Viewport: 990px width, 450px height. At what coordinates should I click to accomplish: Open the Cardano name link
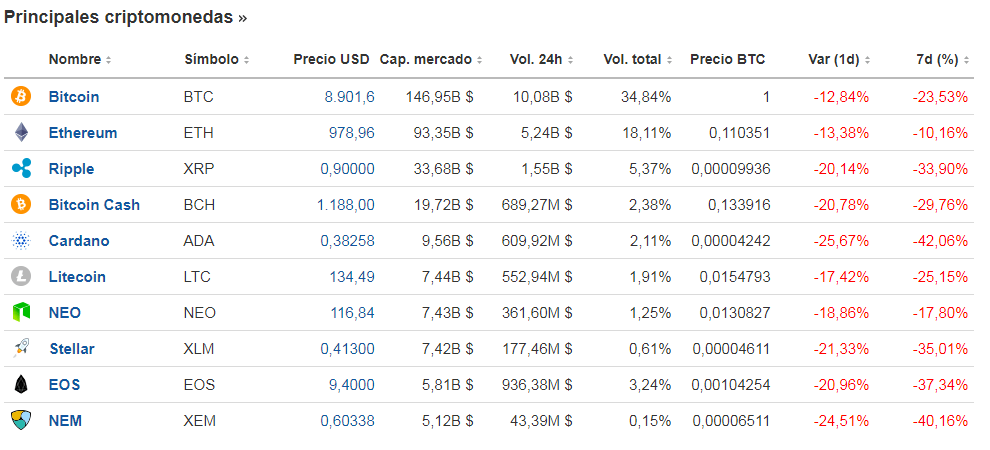(79, 241)
